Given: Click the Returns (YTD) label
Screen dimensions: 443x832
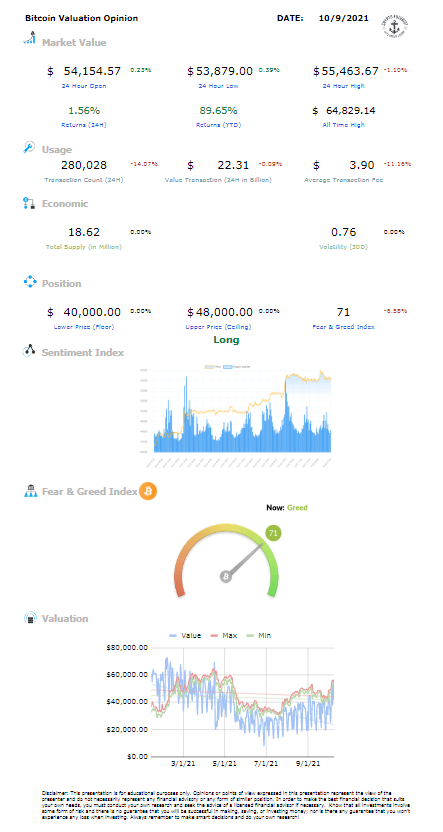Looking at the screenshot, I should 218,125.
